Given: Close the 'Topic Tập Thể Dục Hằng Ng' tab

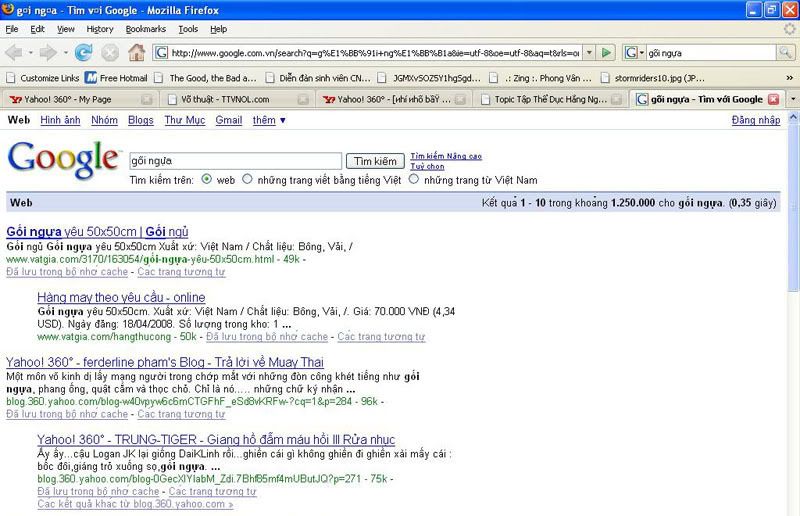Looking at the screenshot, I should 617,100.
